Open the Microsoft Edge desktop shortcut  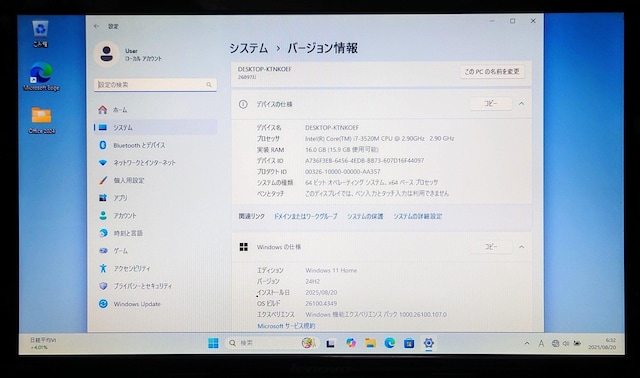(41, 76)
